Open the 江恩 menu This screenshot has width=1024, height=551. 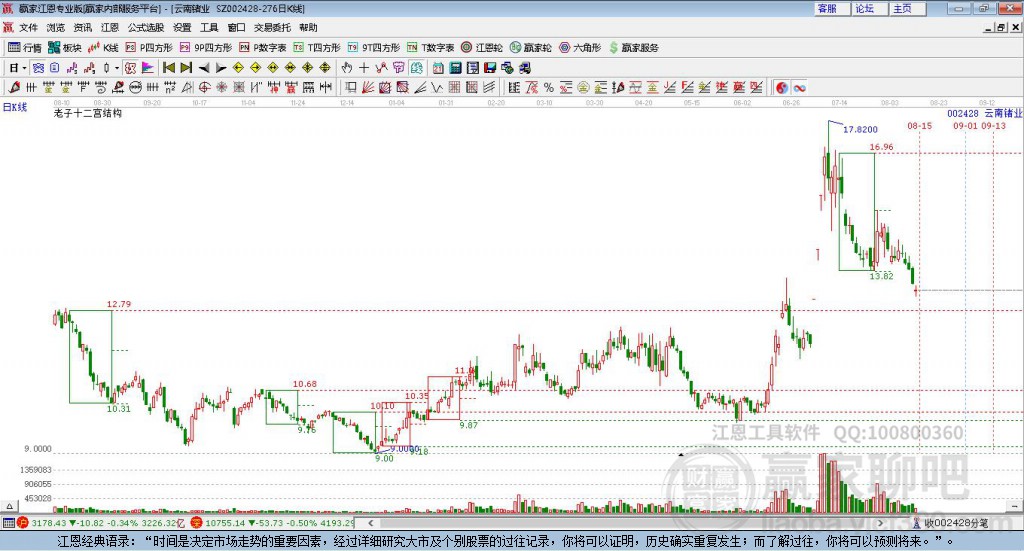coord(110,27)
